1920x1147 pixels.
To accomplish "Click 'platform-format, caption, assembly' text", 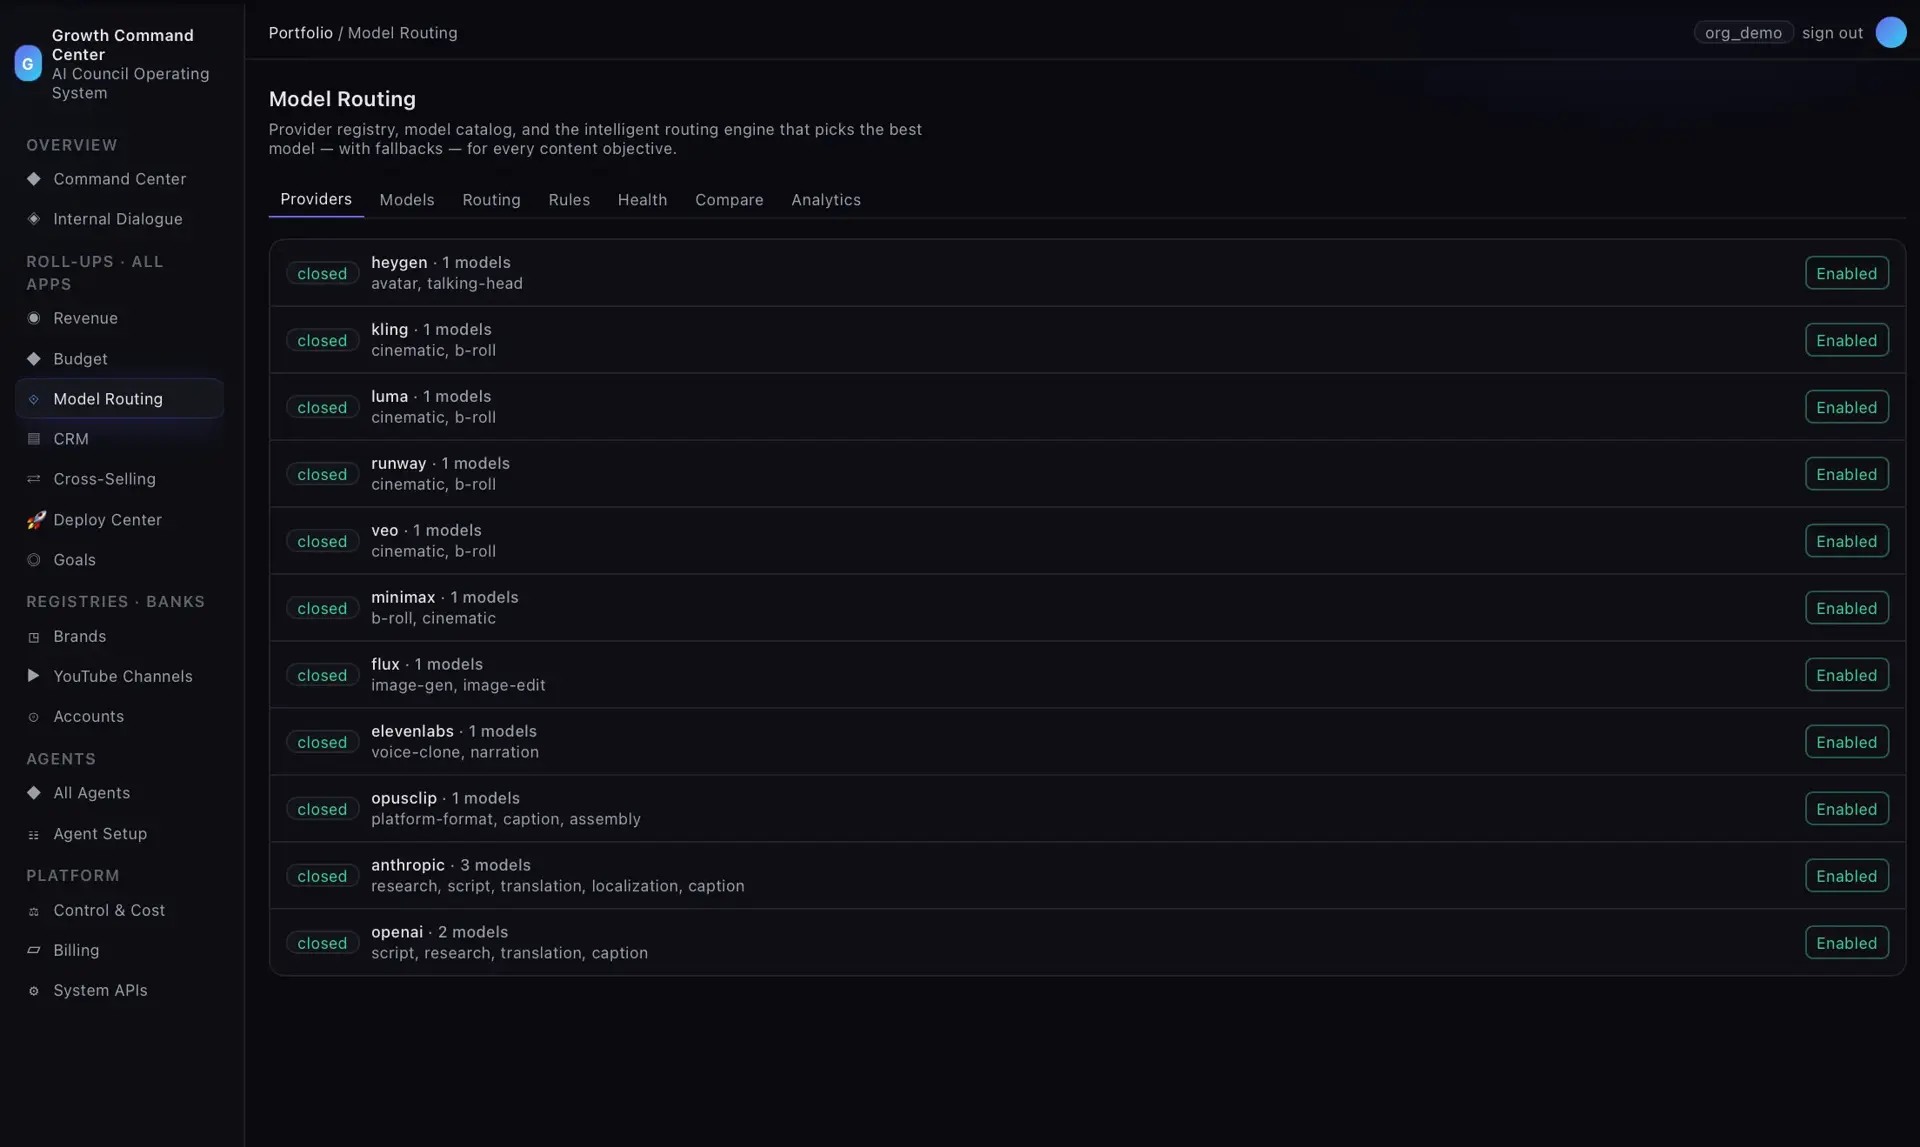I will pyautogui.click(x=506, y=819).
